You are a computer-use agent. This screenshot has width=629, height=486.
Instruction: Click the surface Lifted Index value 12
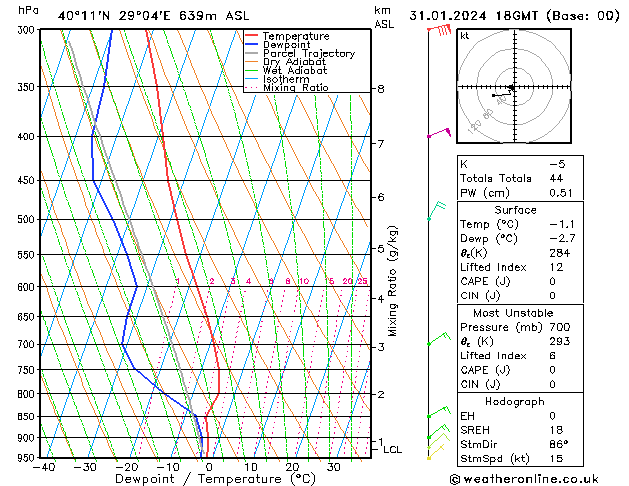click(x=556, y=267)
